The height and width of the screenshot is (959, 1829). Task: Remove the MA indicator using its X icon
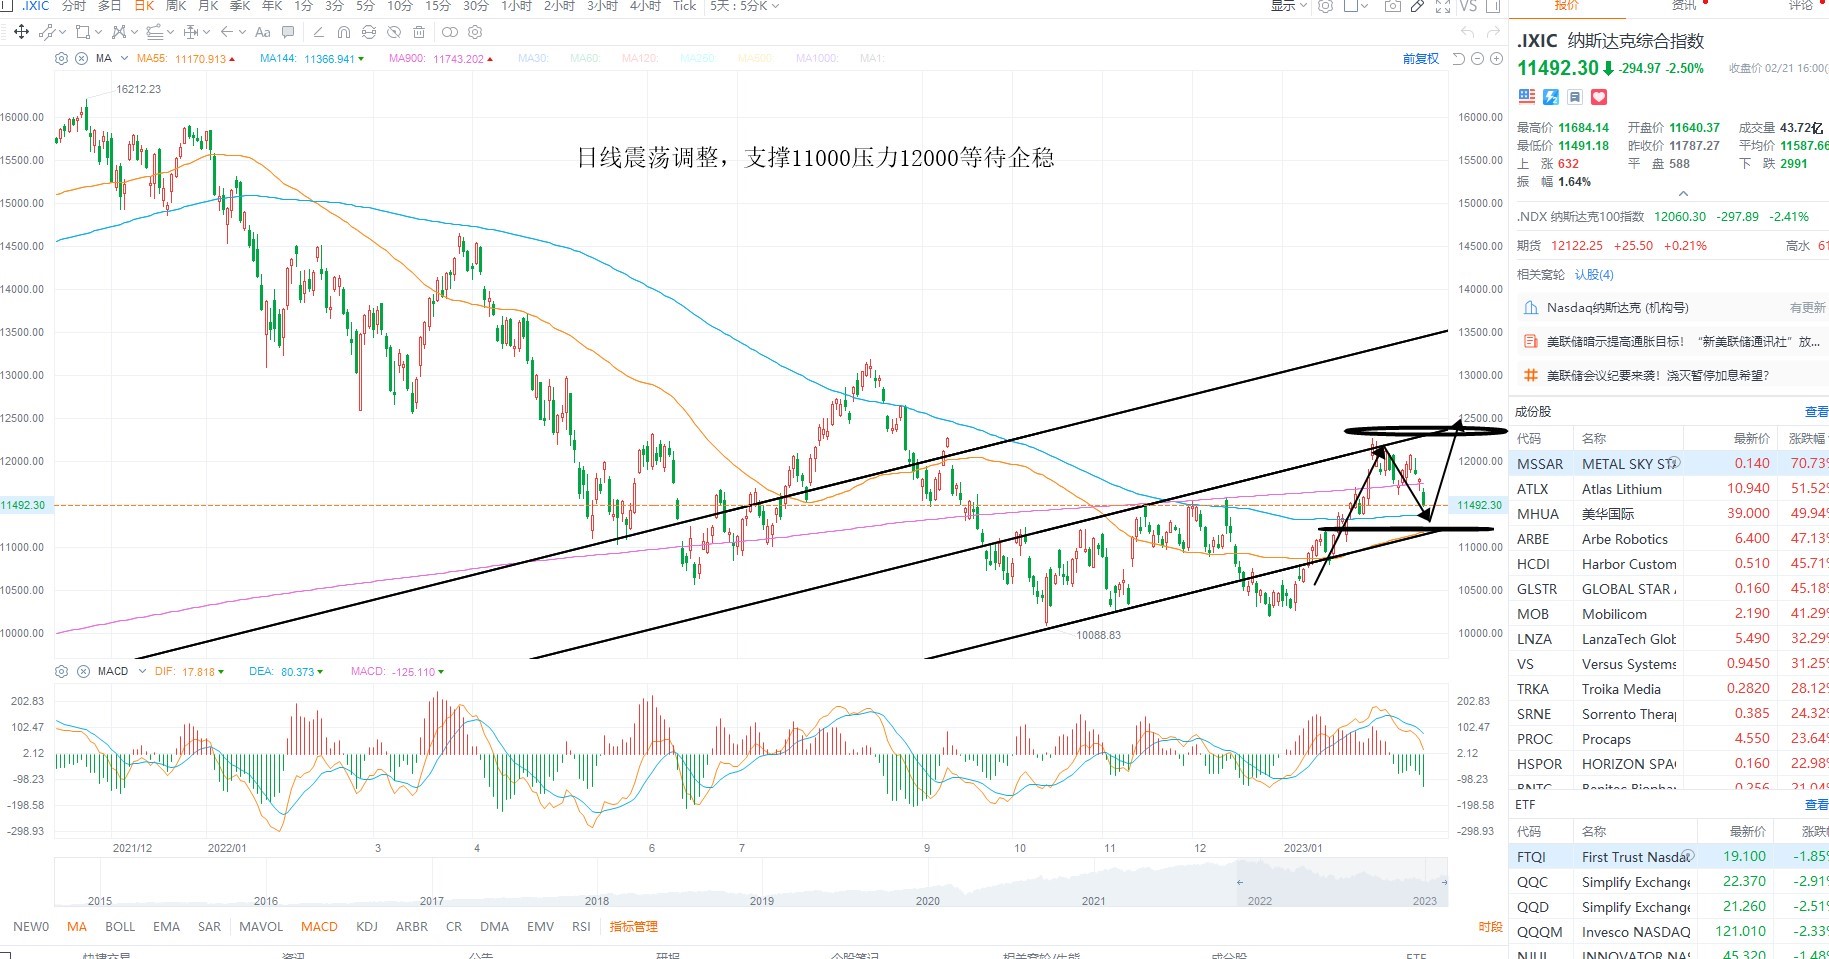(x=81, y=59)
